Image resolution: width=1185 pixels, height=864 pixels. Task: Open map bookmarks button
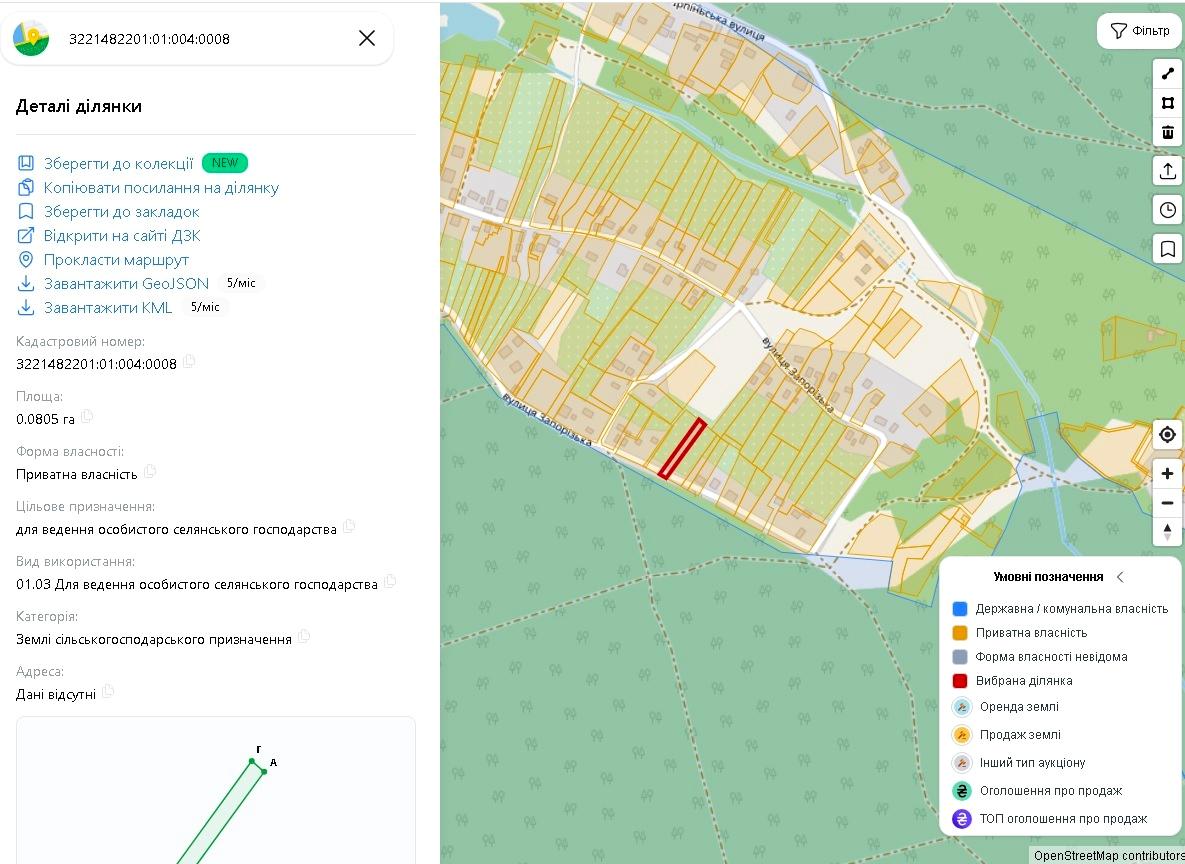click(x=1168, y=249)
